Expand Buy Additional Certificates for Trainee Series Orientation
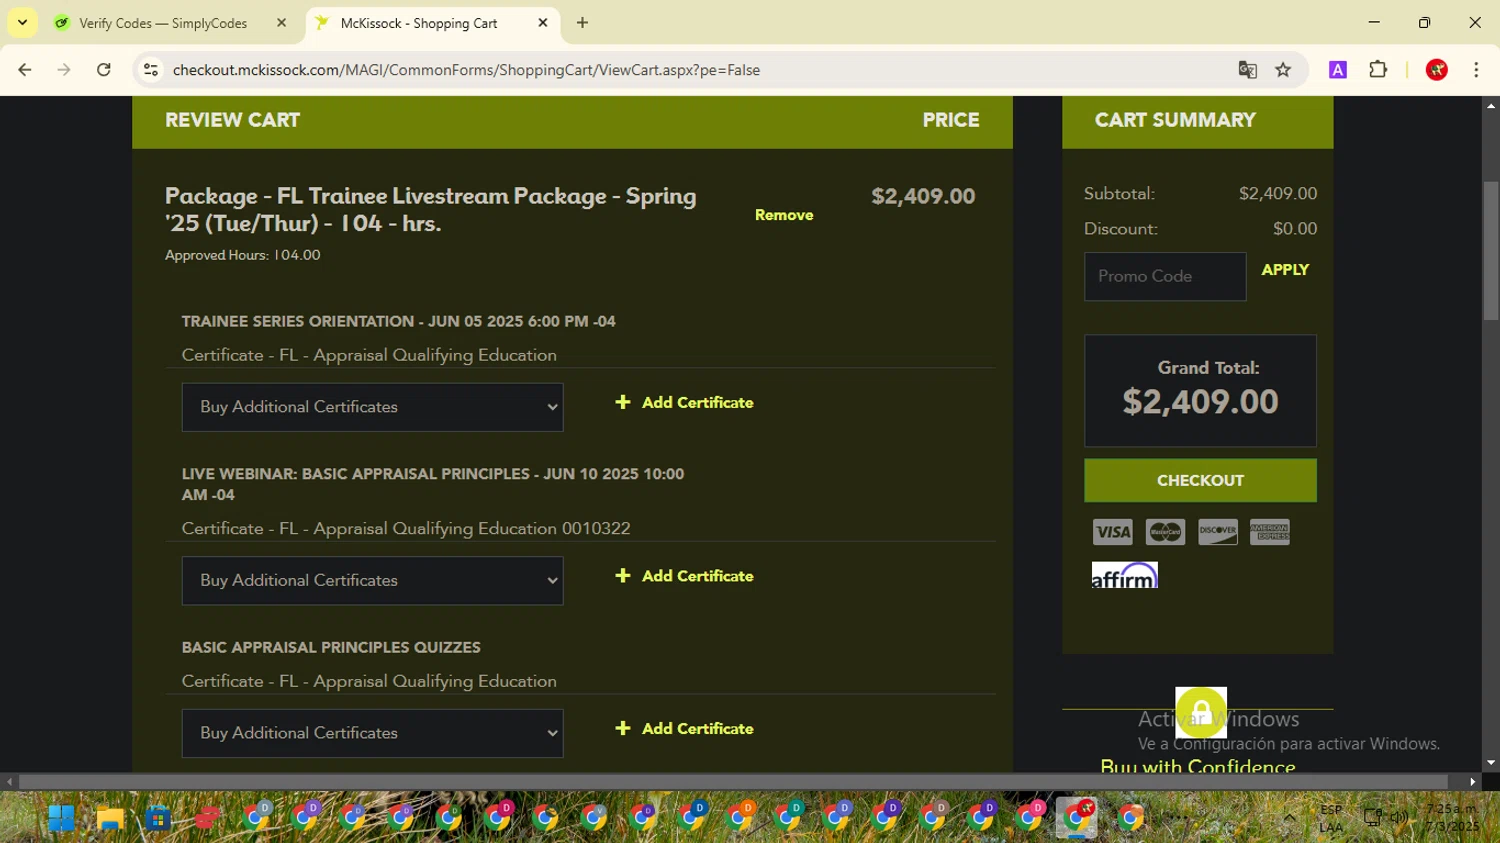Image resolution: width=1500 pixels, height=843 pixels. [372, 407]
